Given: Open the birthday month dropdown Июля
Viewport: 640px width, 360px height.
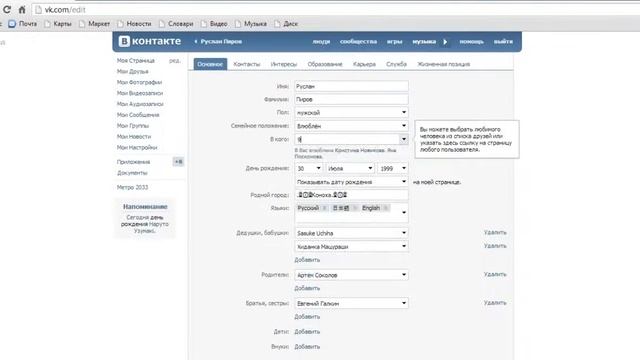Looking at the screenshot, I should 350,168.
